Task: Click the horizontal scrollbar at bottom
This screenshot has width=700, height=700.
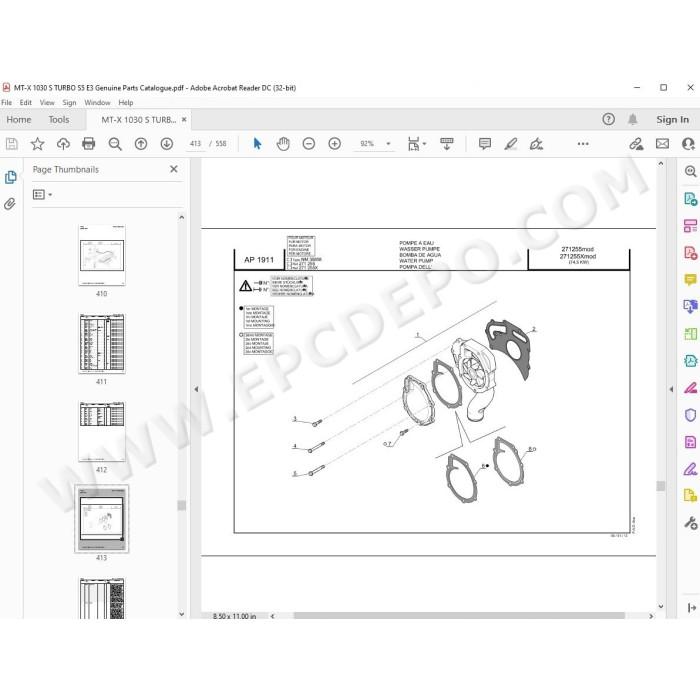Action: tap(459, 616)
